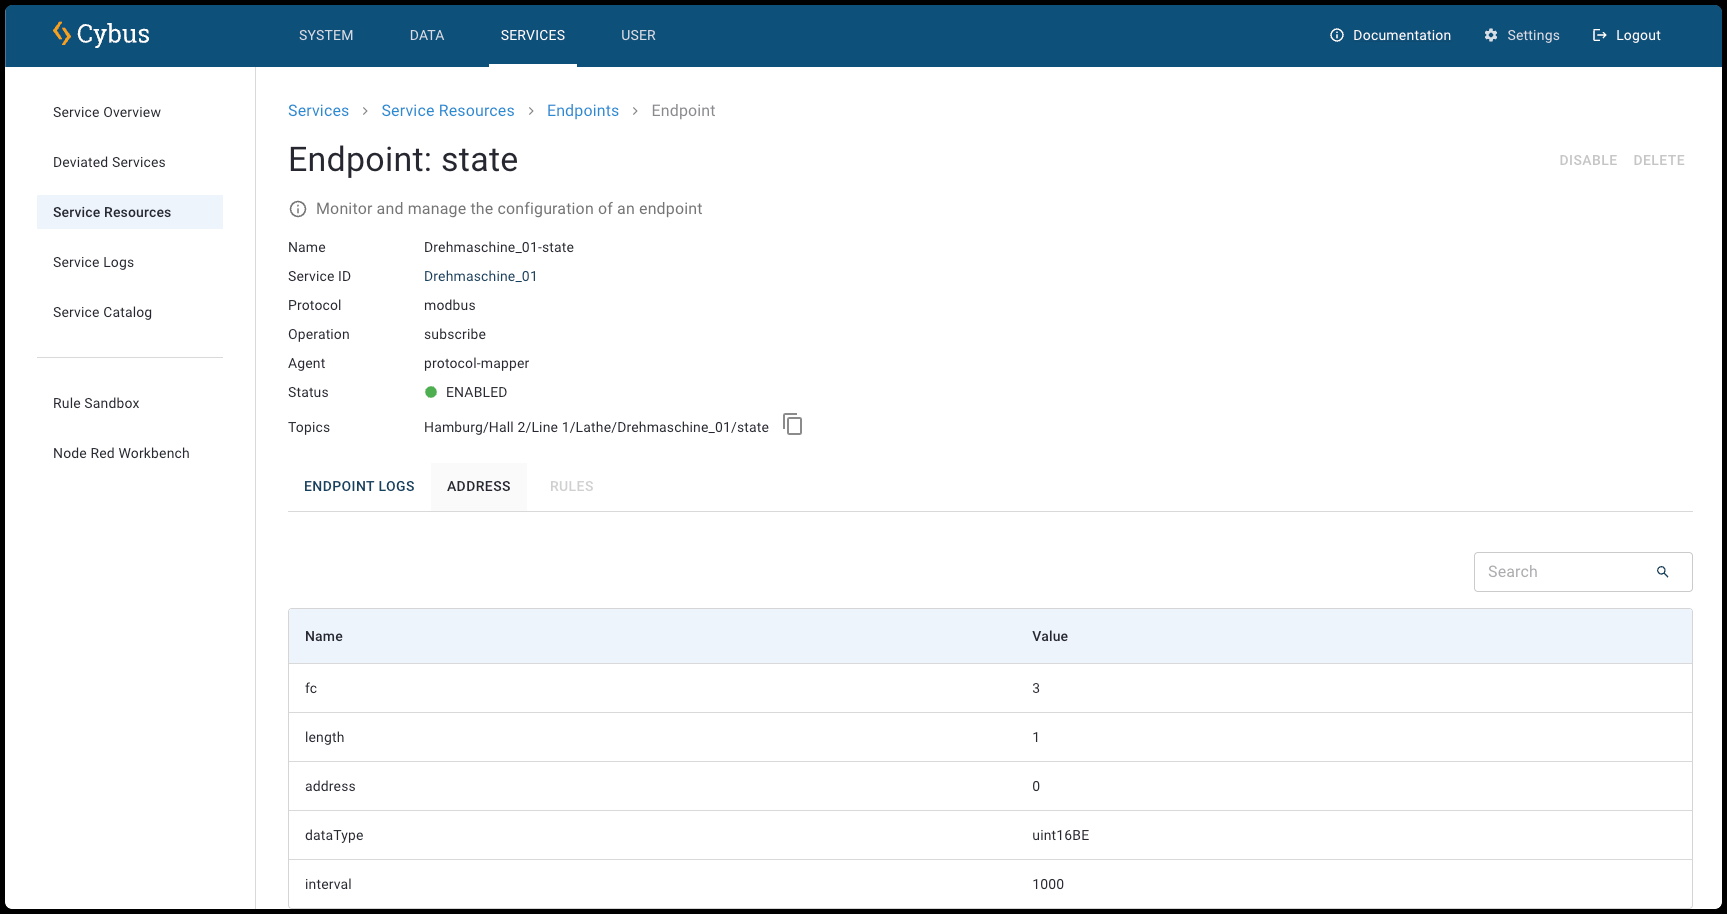Open the DATA menu

(427, 35)
